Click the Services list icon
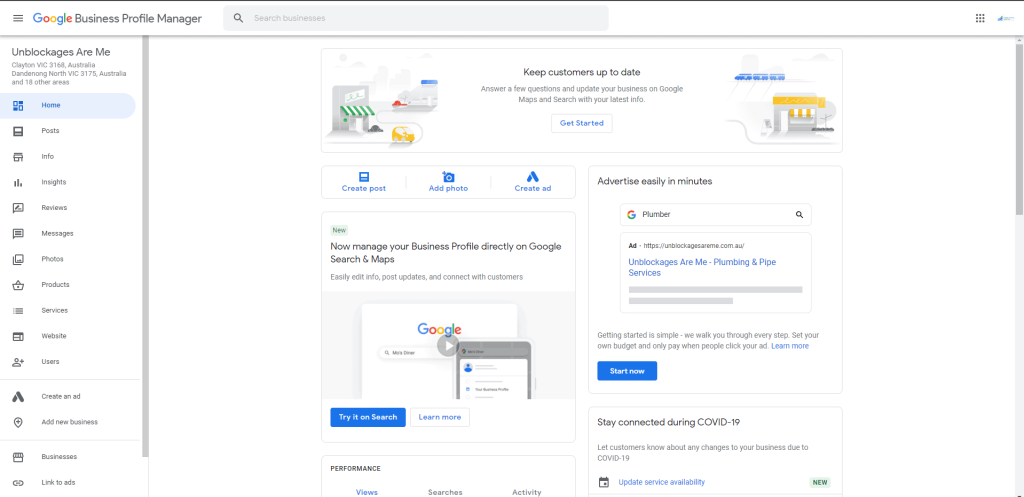This screenshot has width=1024, height=497. (x=18, y=310)
